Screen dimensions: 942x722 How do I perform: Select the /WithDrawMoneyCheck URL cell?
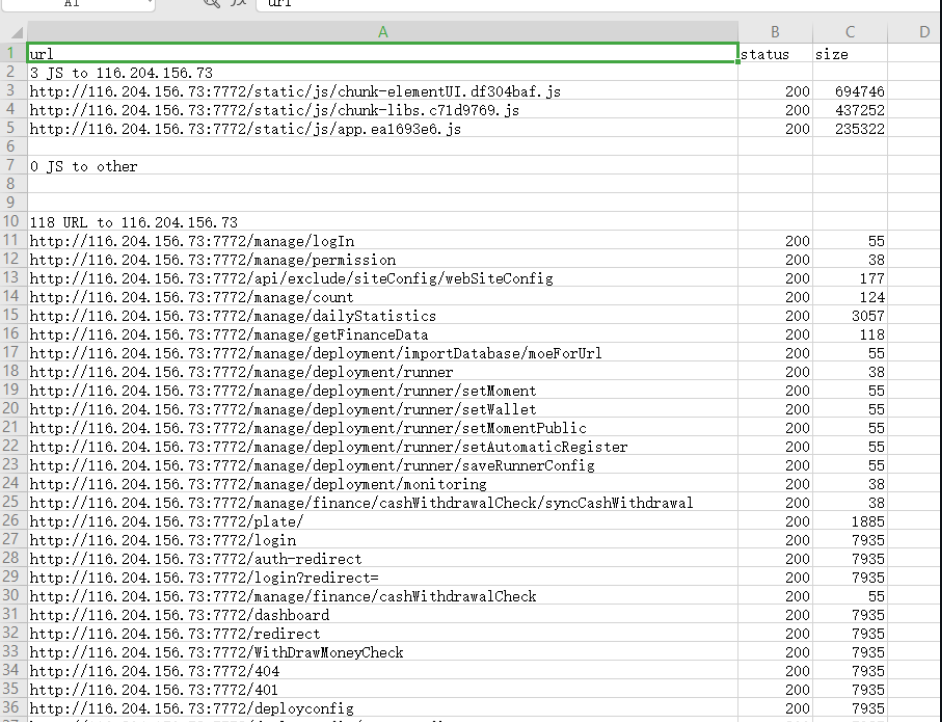click(383, 652)
